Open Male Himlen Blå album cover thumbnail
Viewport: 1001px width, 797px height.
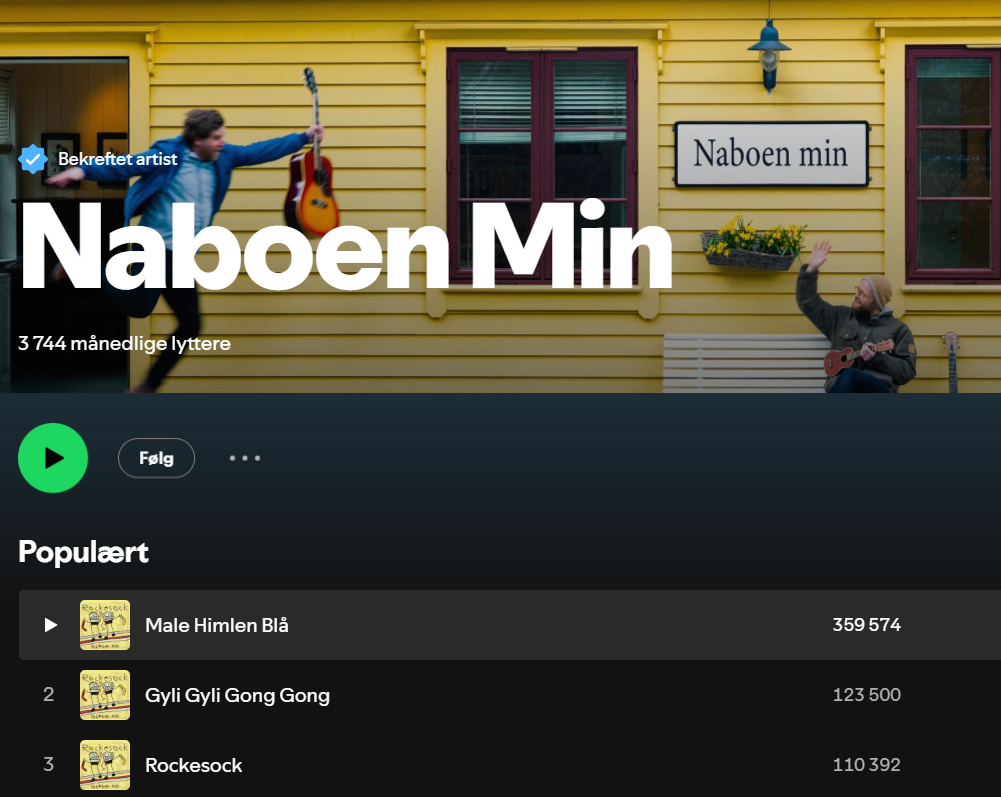click(x=105, y=625)
